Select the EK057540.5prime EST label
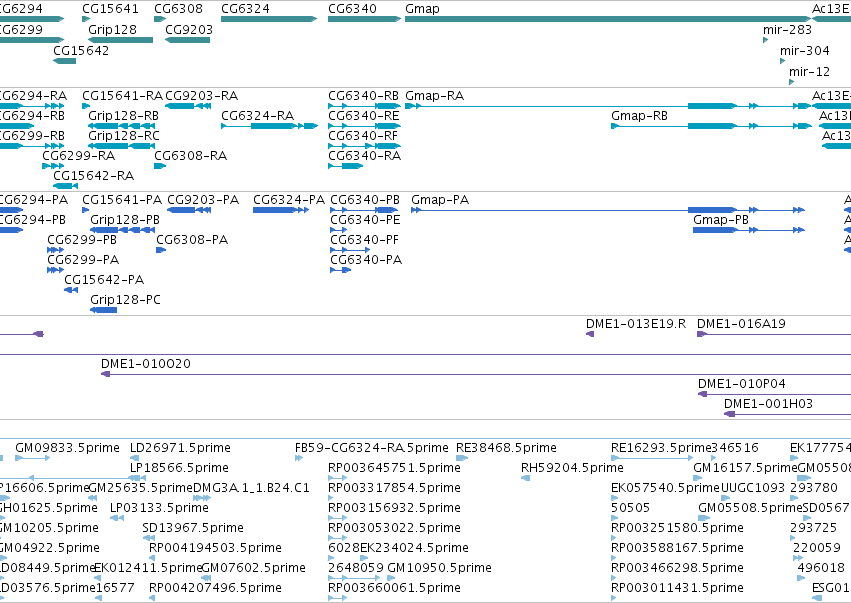Image resolution: width=851 pixels, height=603 pixels. coord(665,488)
